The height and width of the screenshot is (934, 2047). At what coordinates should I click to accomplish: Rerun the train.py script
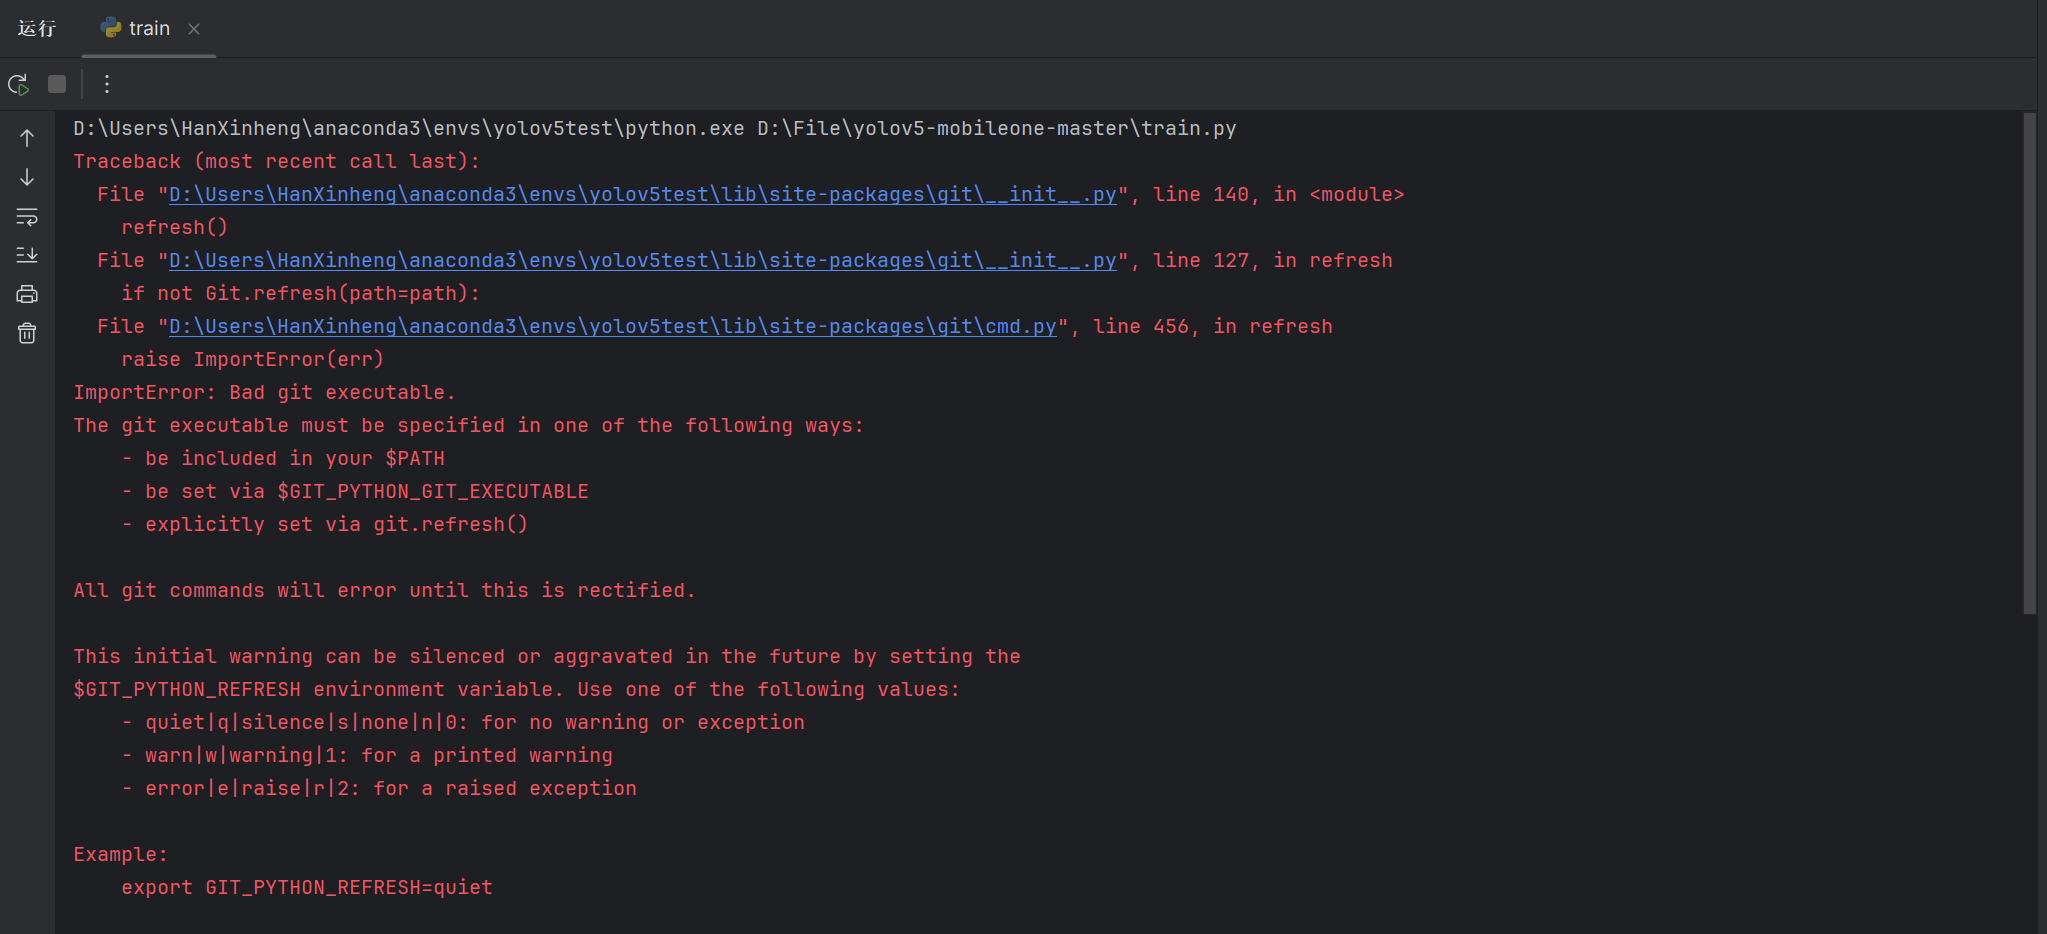(18, 84)
